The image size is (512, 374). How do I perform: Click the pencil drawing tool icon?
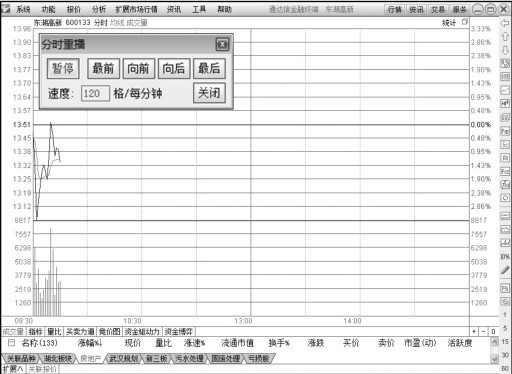coord(505,270)
